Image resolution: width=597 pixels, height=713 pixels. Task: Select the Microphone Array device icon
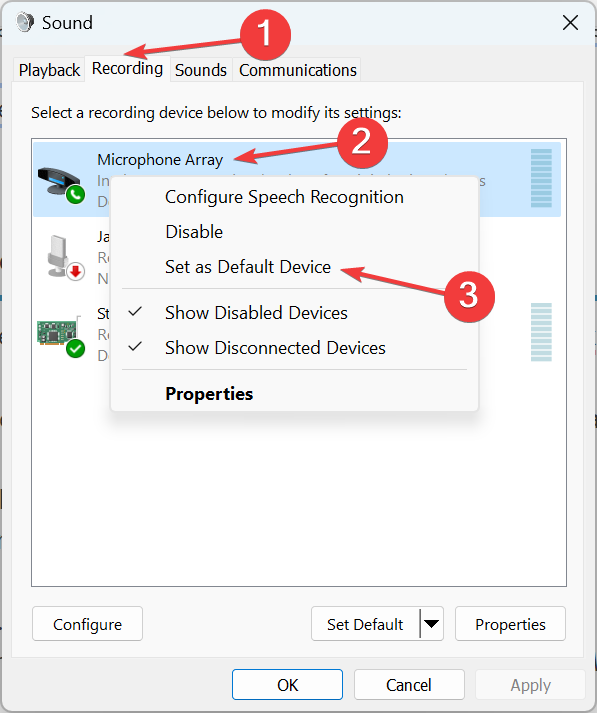pyautogui.click(x=59, y=181)
